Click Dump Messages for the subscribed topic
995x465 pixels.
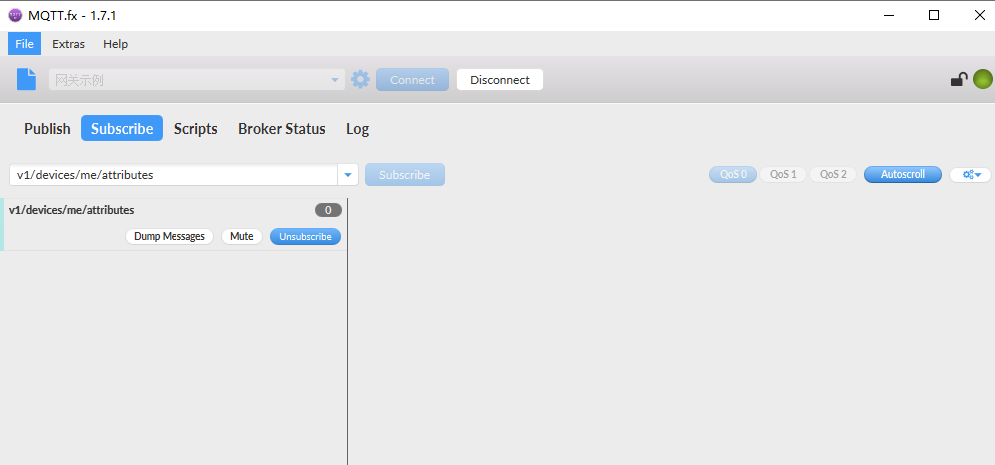coord(169,237)
